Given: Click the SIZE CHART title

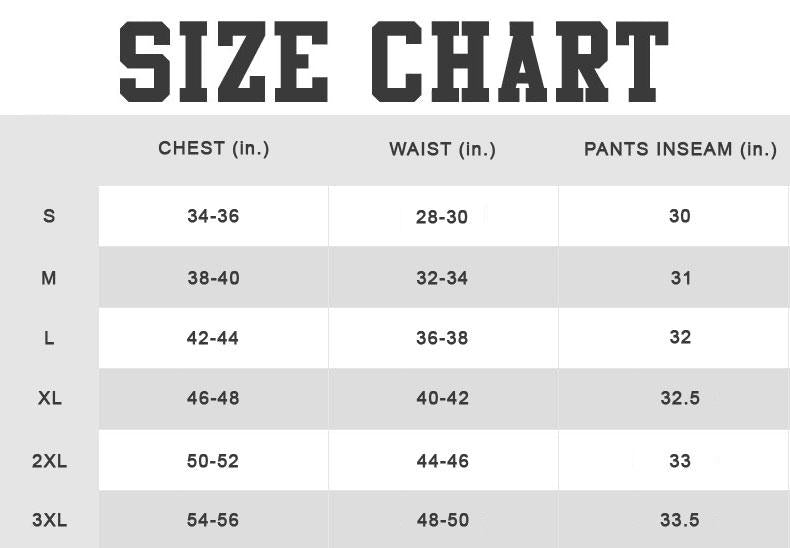Looking at the screenshot, I should click(x=393, y=61).
